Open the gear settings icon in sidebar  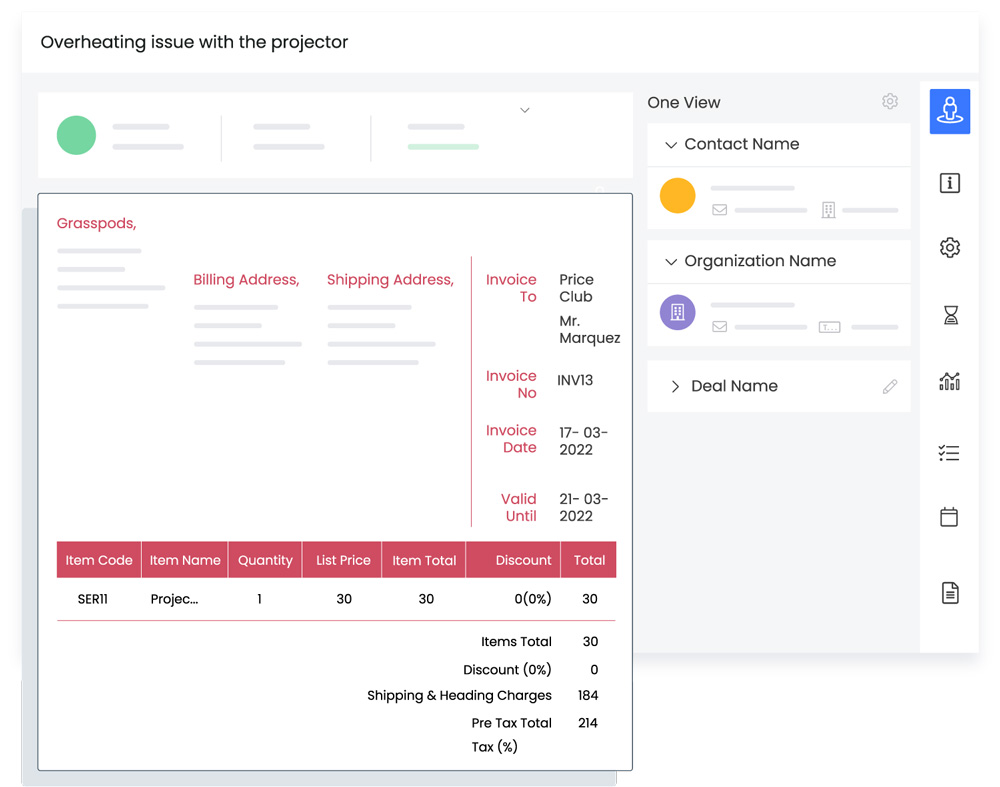[x=949, y=248]
